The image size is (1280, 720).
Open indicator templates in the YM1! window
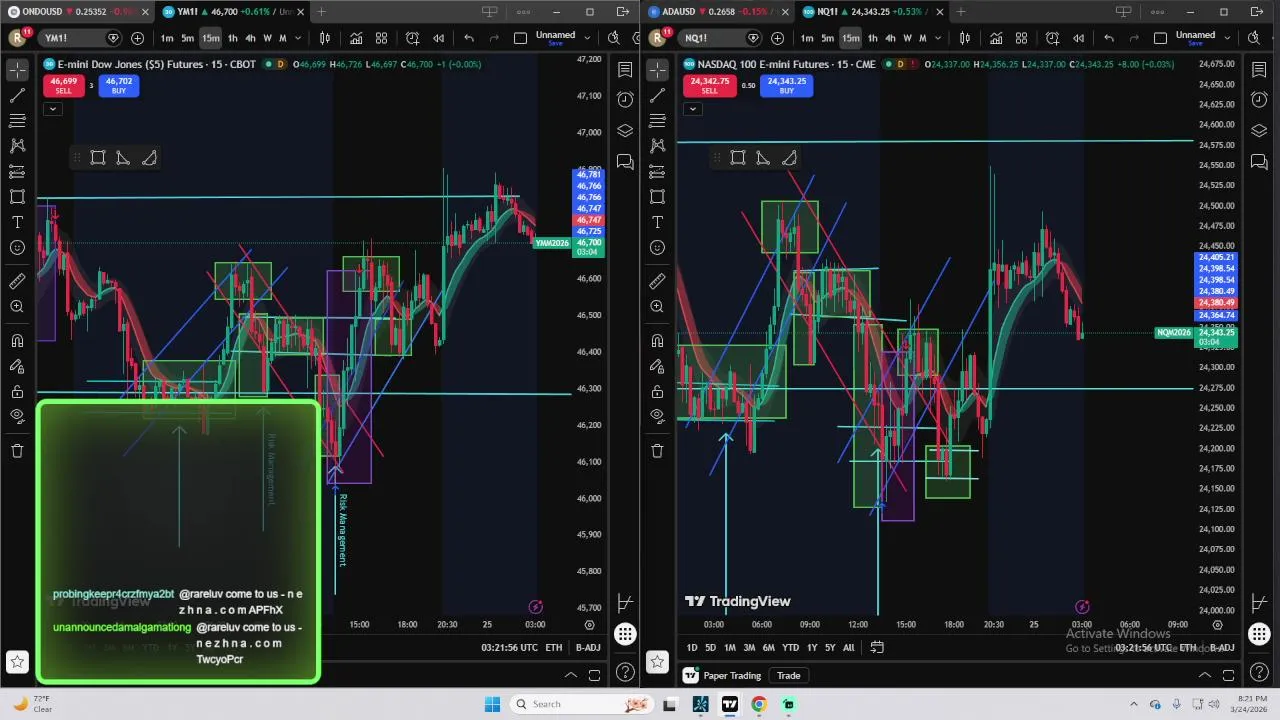[x=381, y=38]
